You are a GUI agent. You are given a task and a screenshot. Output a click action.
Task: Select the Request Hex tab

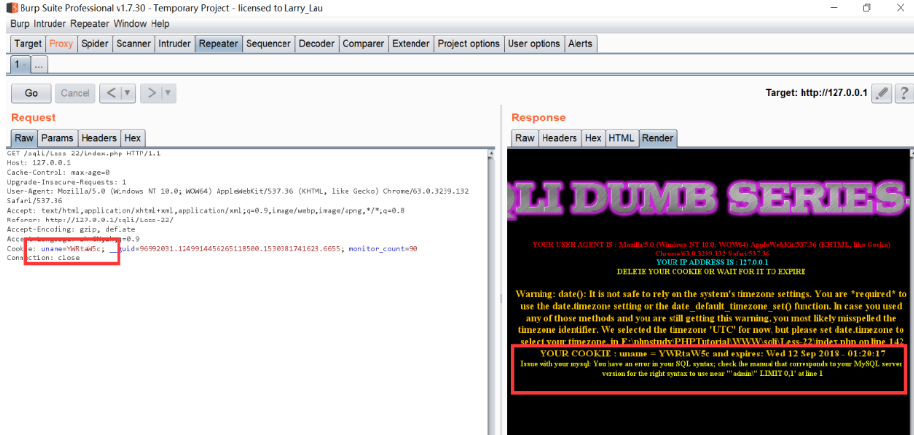132,138
